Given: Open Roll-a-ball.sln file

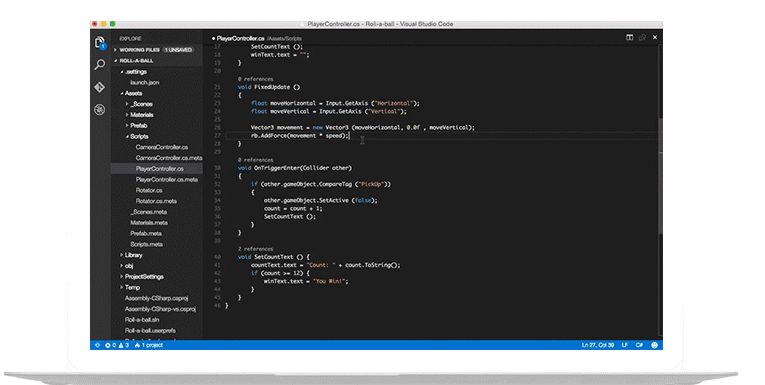Looking at the screenshot, I should 142,319.
